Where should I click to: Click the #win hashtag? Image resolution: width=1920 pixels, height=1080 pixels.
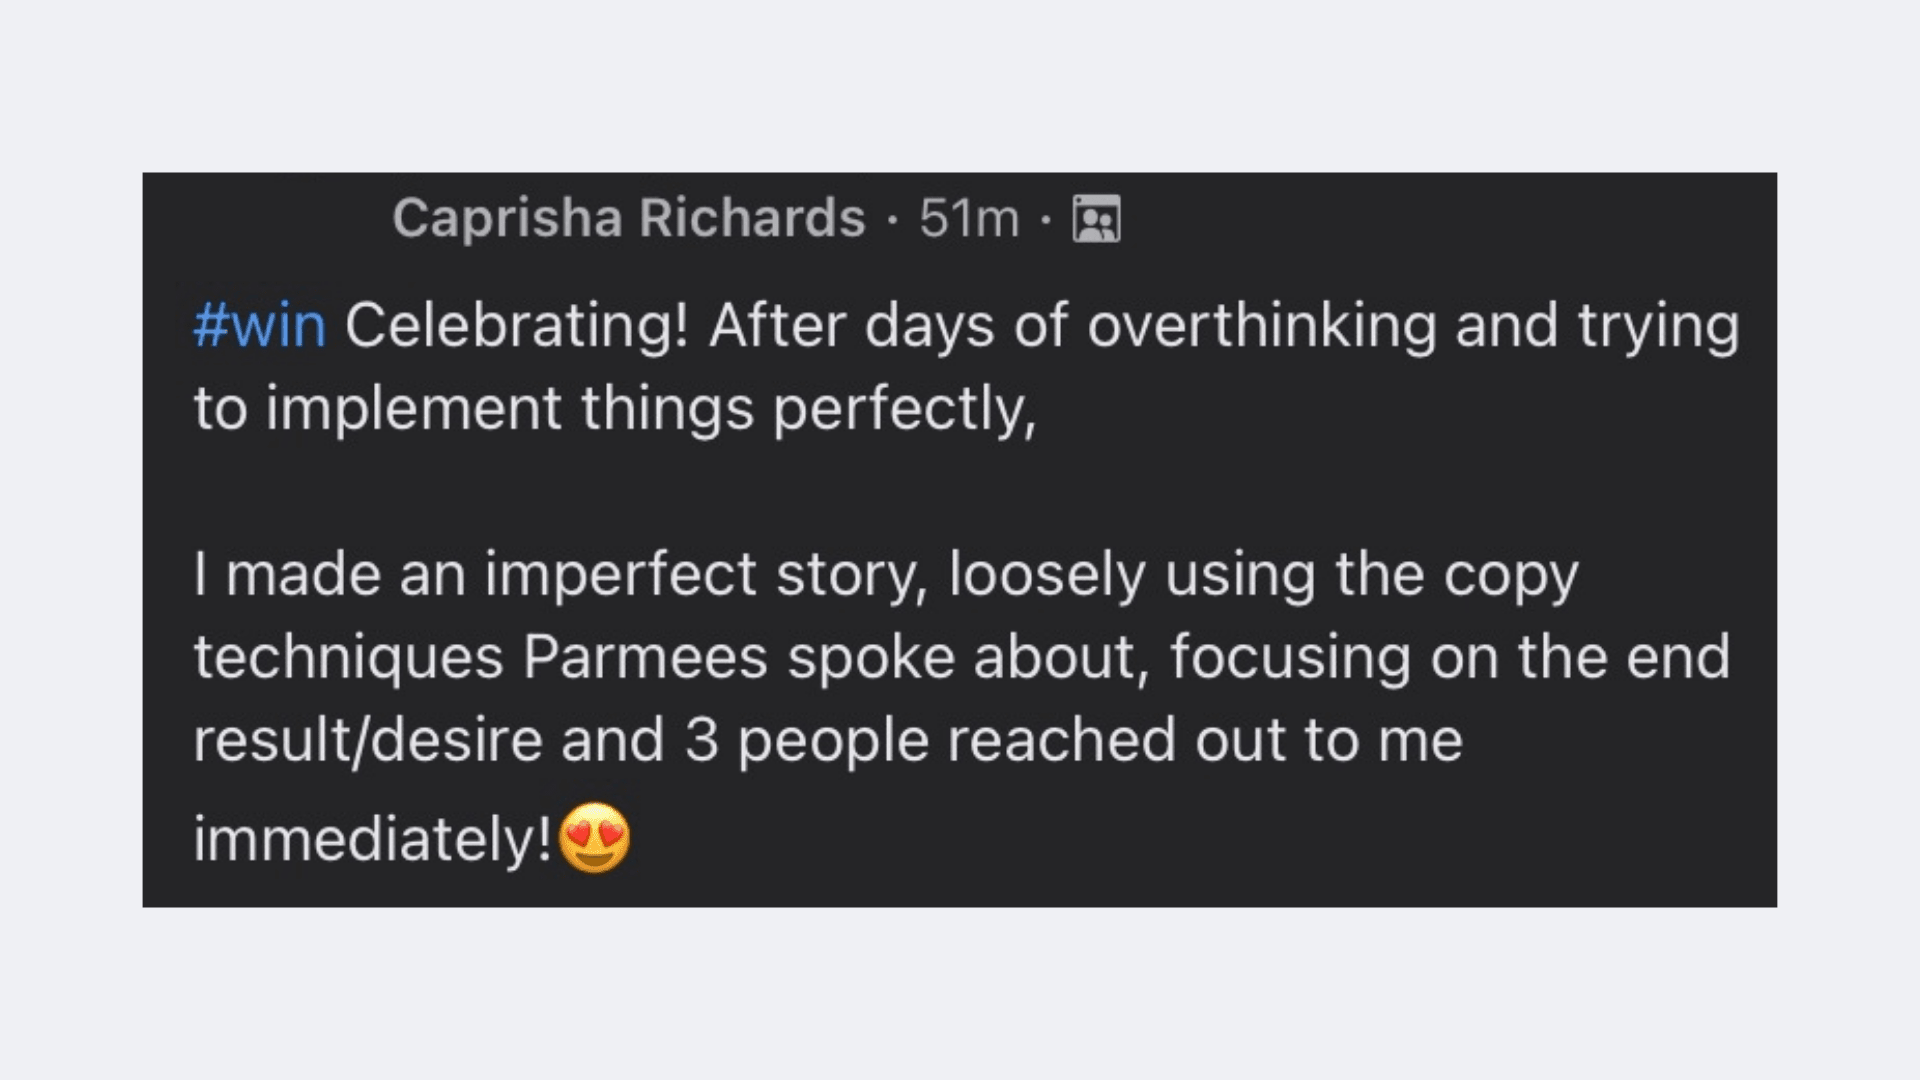pyautogui.click(x=260, y=326)
